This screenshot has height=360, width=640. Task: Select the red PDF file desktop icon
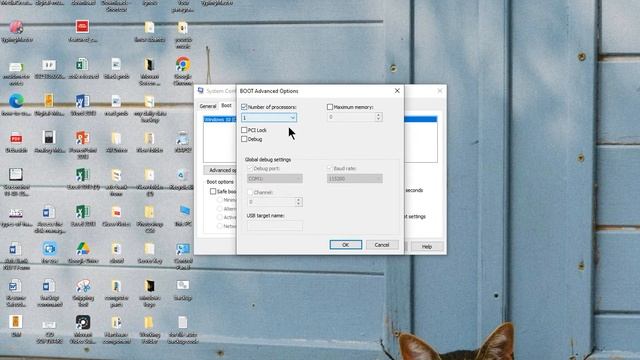tap(16, 138)
